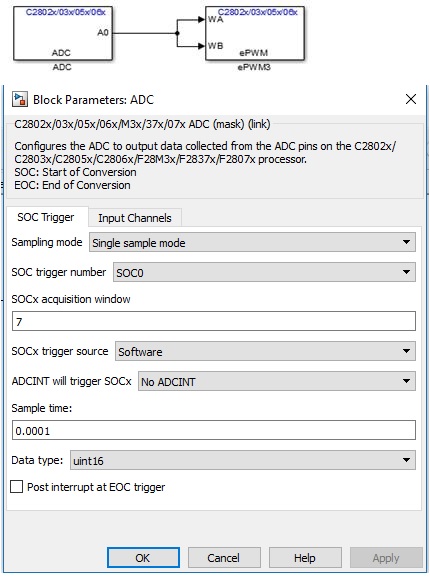Open the Sampling mode dropdown
The image size is (430, 577).
252,242
